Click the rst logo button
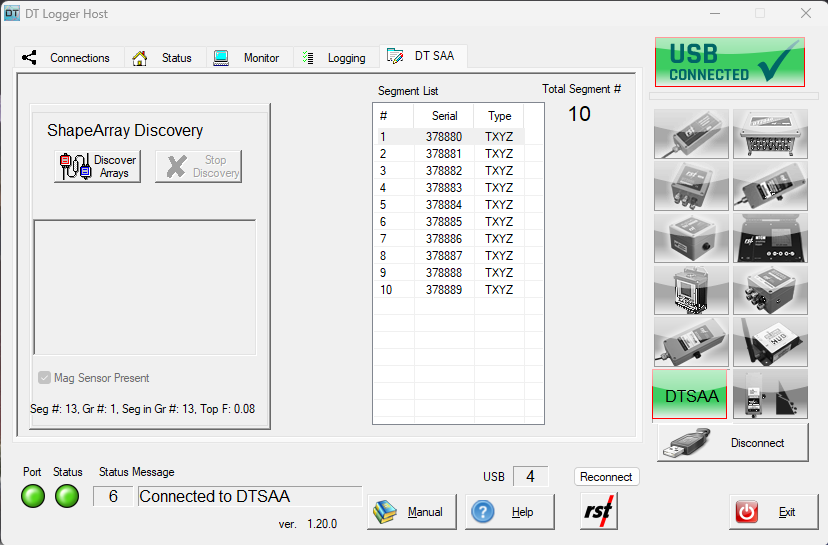The image size is (828, 545). [599, 511]
